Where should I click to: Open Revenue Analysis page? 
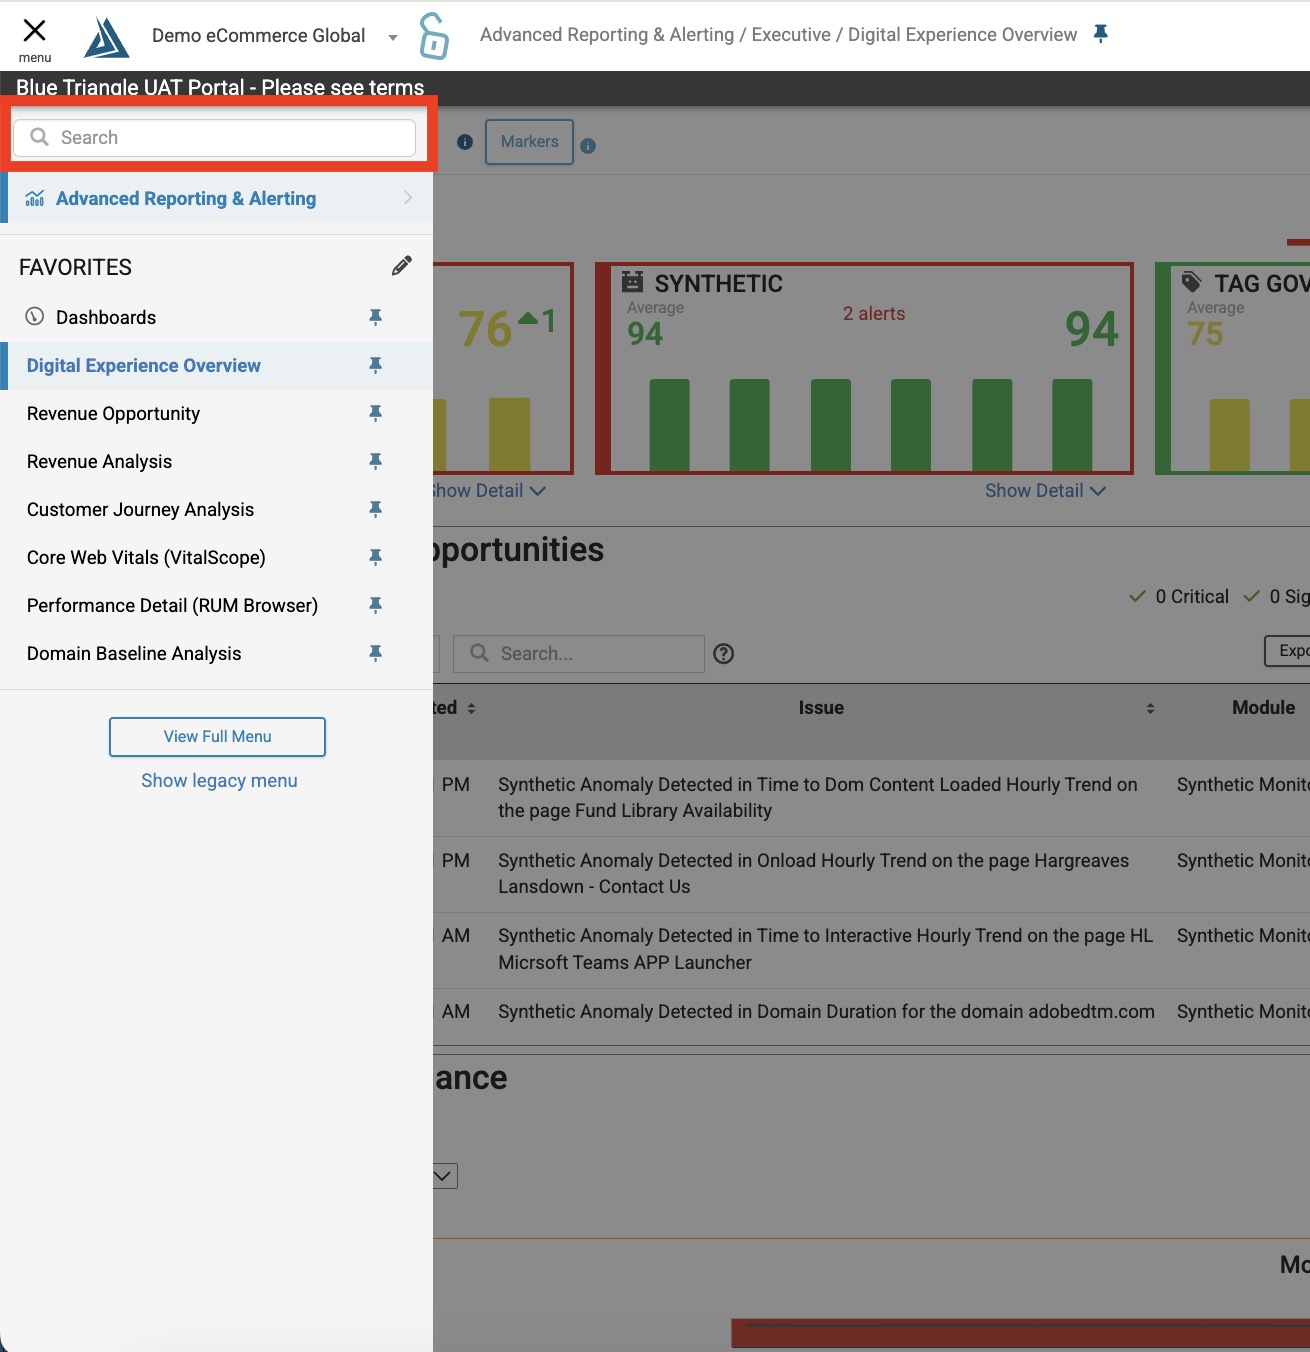click(99, 461)
